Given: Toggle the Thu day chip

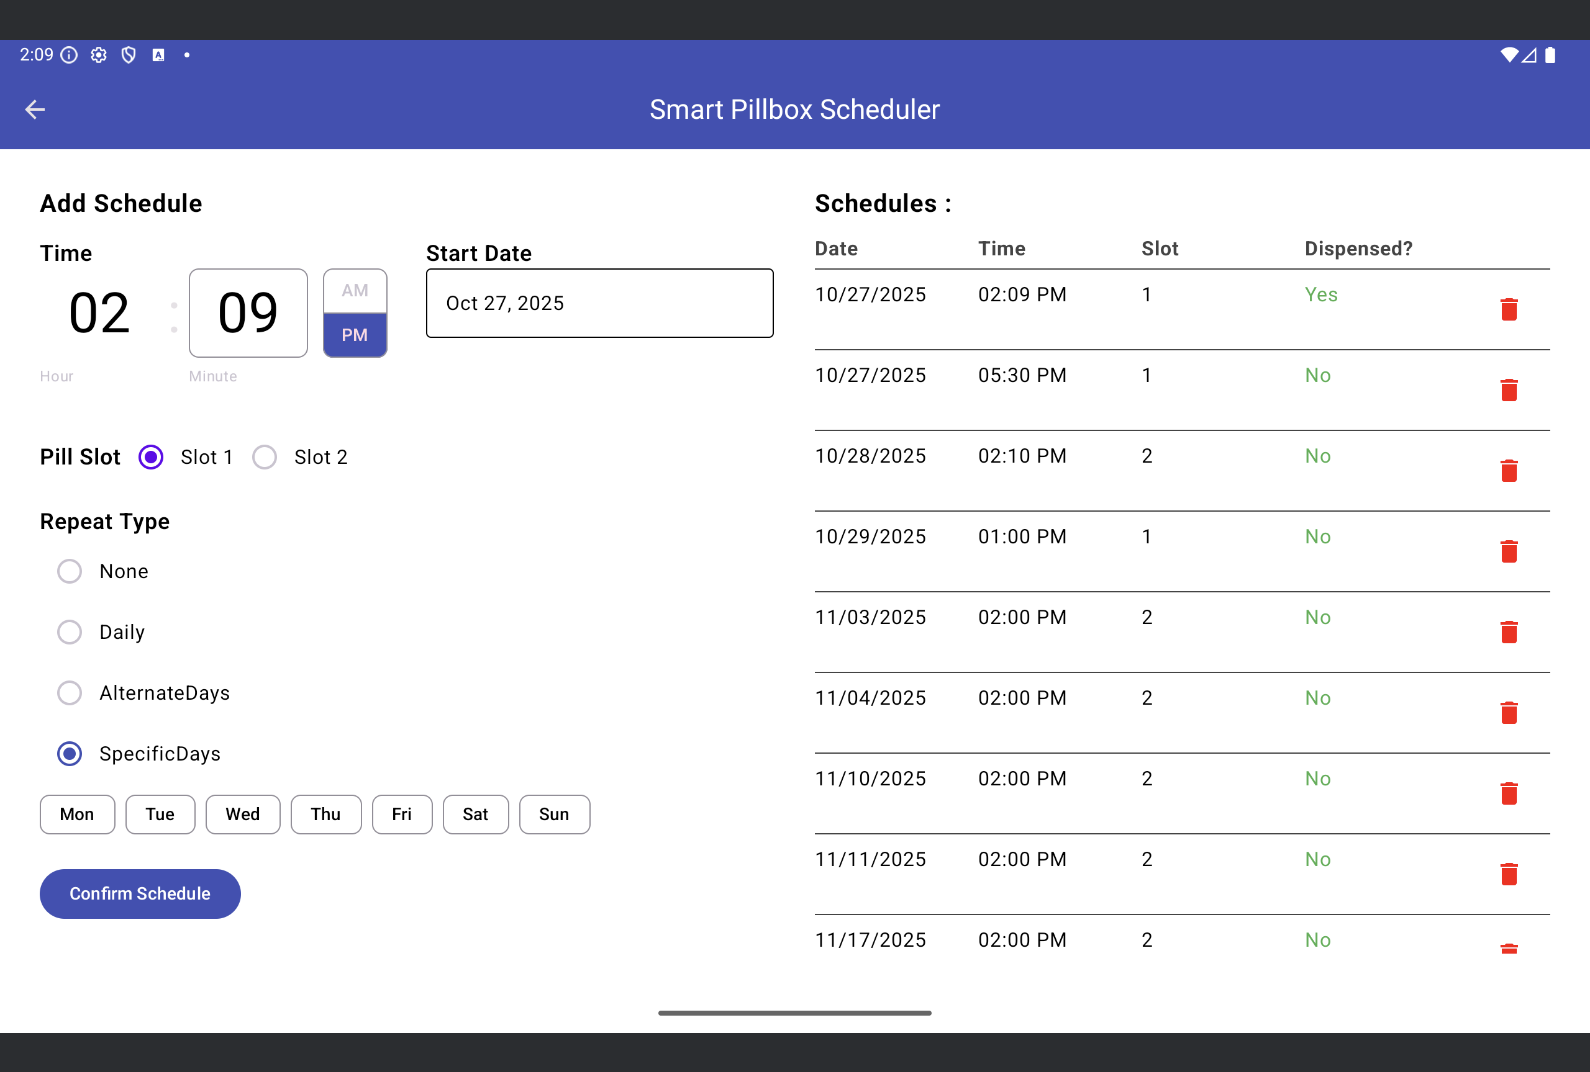Looking at the screenshot, I should [326, 814].
